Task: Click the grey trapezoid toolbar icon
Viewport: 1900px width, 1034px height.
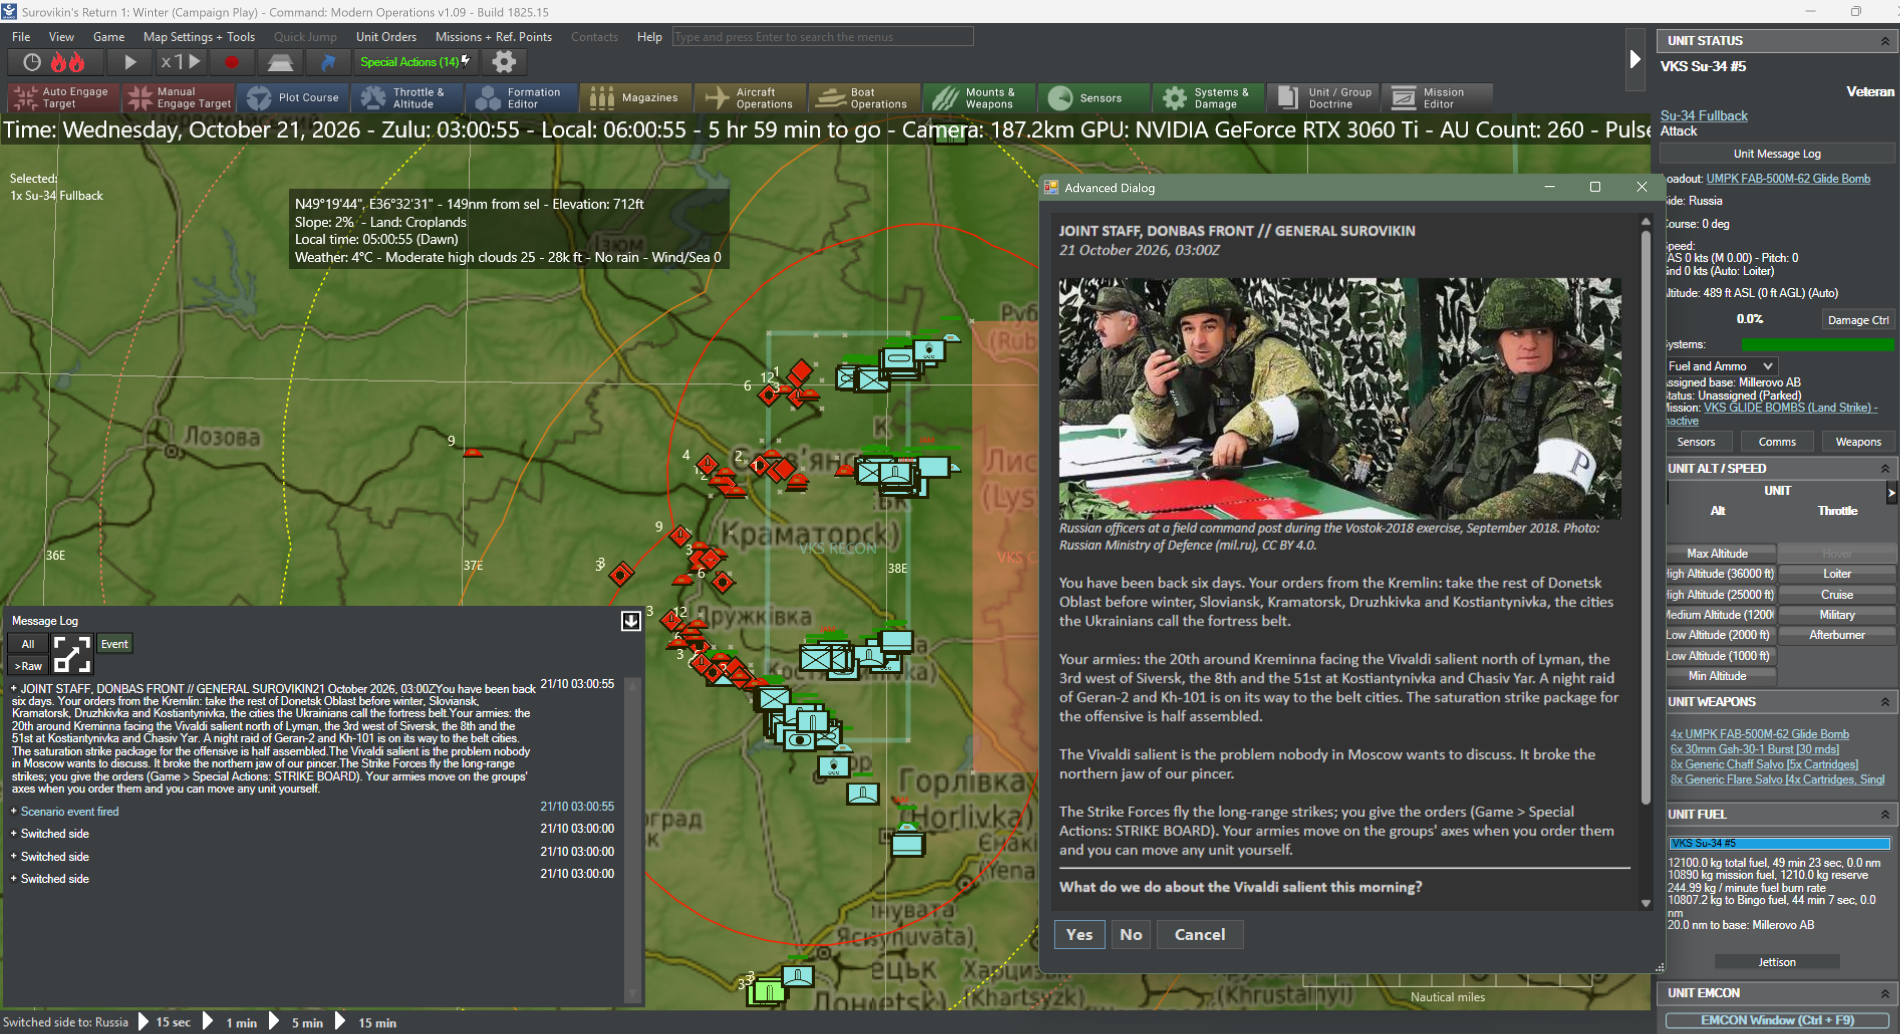Action: point(280,62)
